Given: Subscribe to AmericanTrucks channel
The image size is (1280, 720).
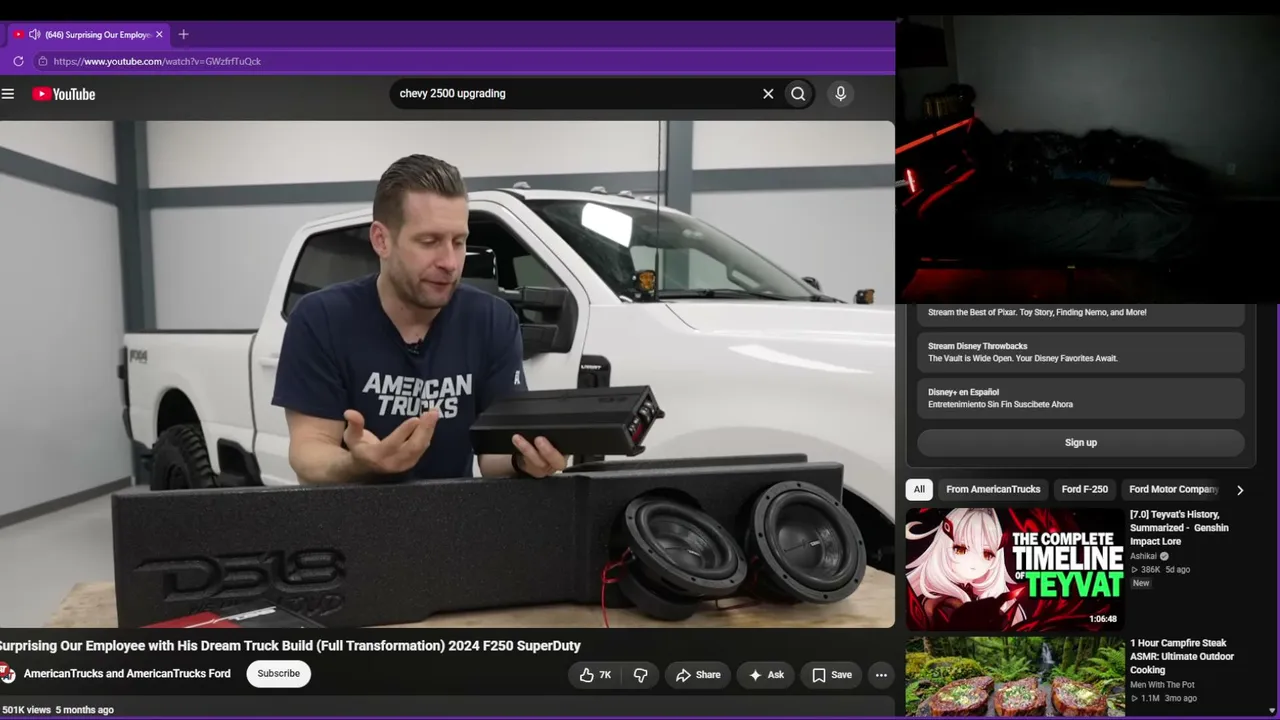Looking at the screenshot, I should tap(279, 674).
